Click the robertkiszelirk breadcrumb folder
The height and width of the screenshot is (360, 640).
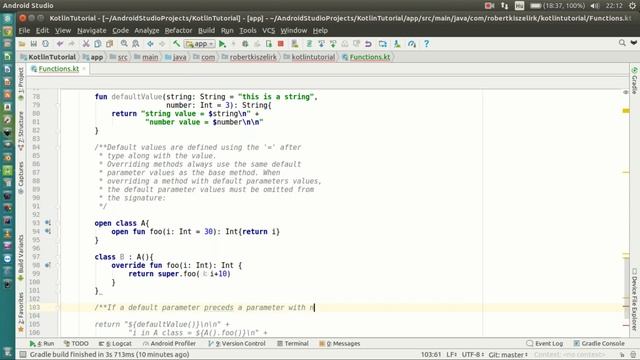coord(249,57)
